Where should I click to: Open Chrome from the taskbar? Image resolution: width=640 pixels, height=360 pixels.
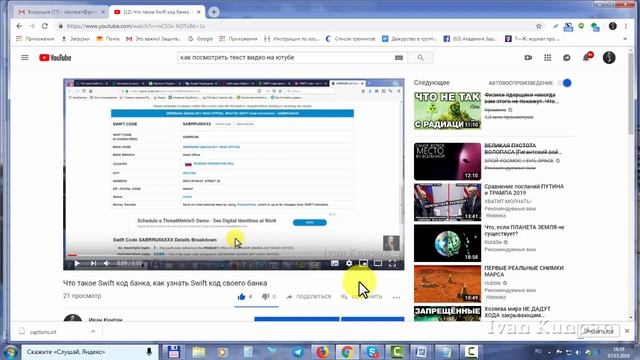point(347,352)
